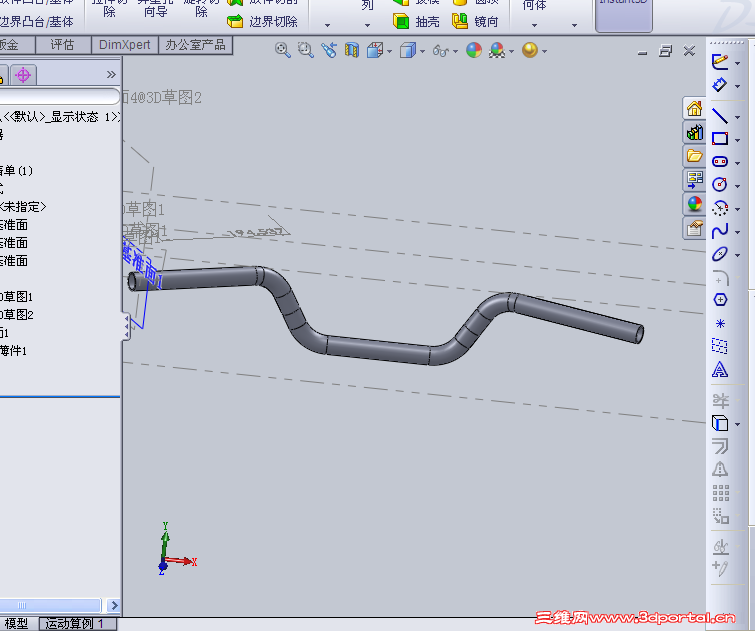The height and width of the screenshot is (631, 755).
Task: Open the Appearances task pane
Action: pyautogui.click(x=694, y=204)
